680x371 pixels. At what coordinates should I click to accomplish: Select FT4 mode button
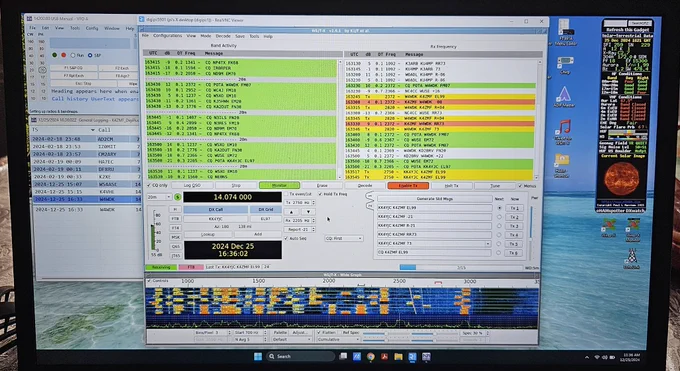[175, 228]
